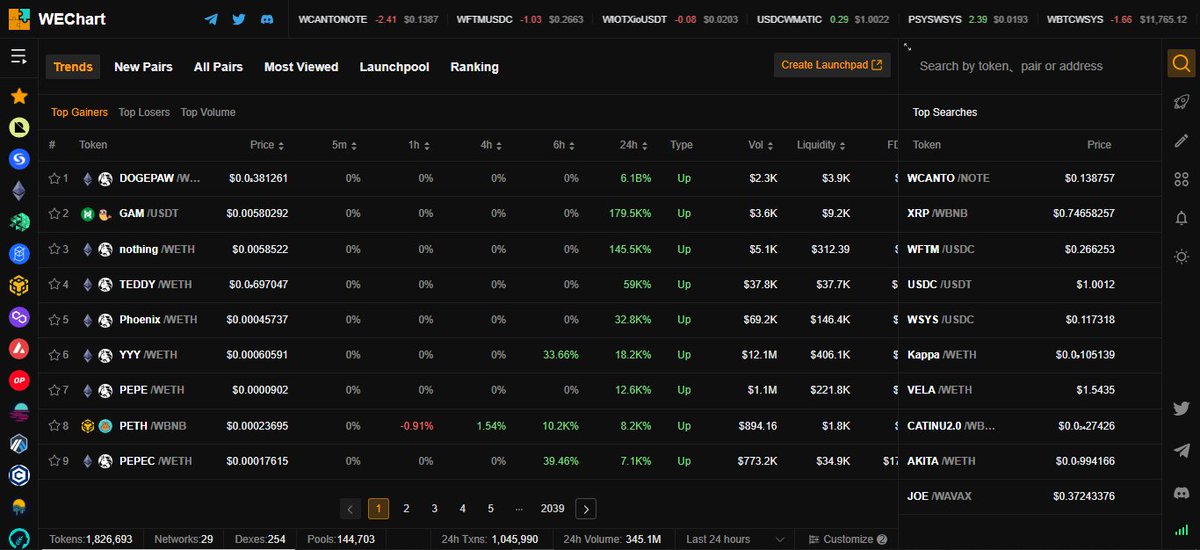
Task: Click the Customize button in status bar
Action: click(x=847, y=539)
